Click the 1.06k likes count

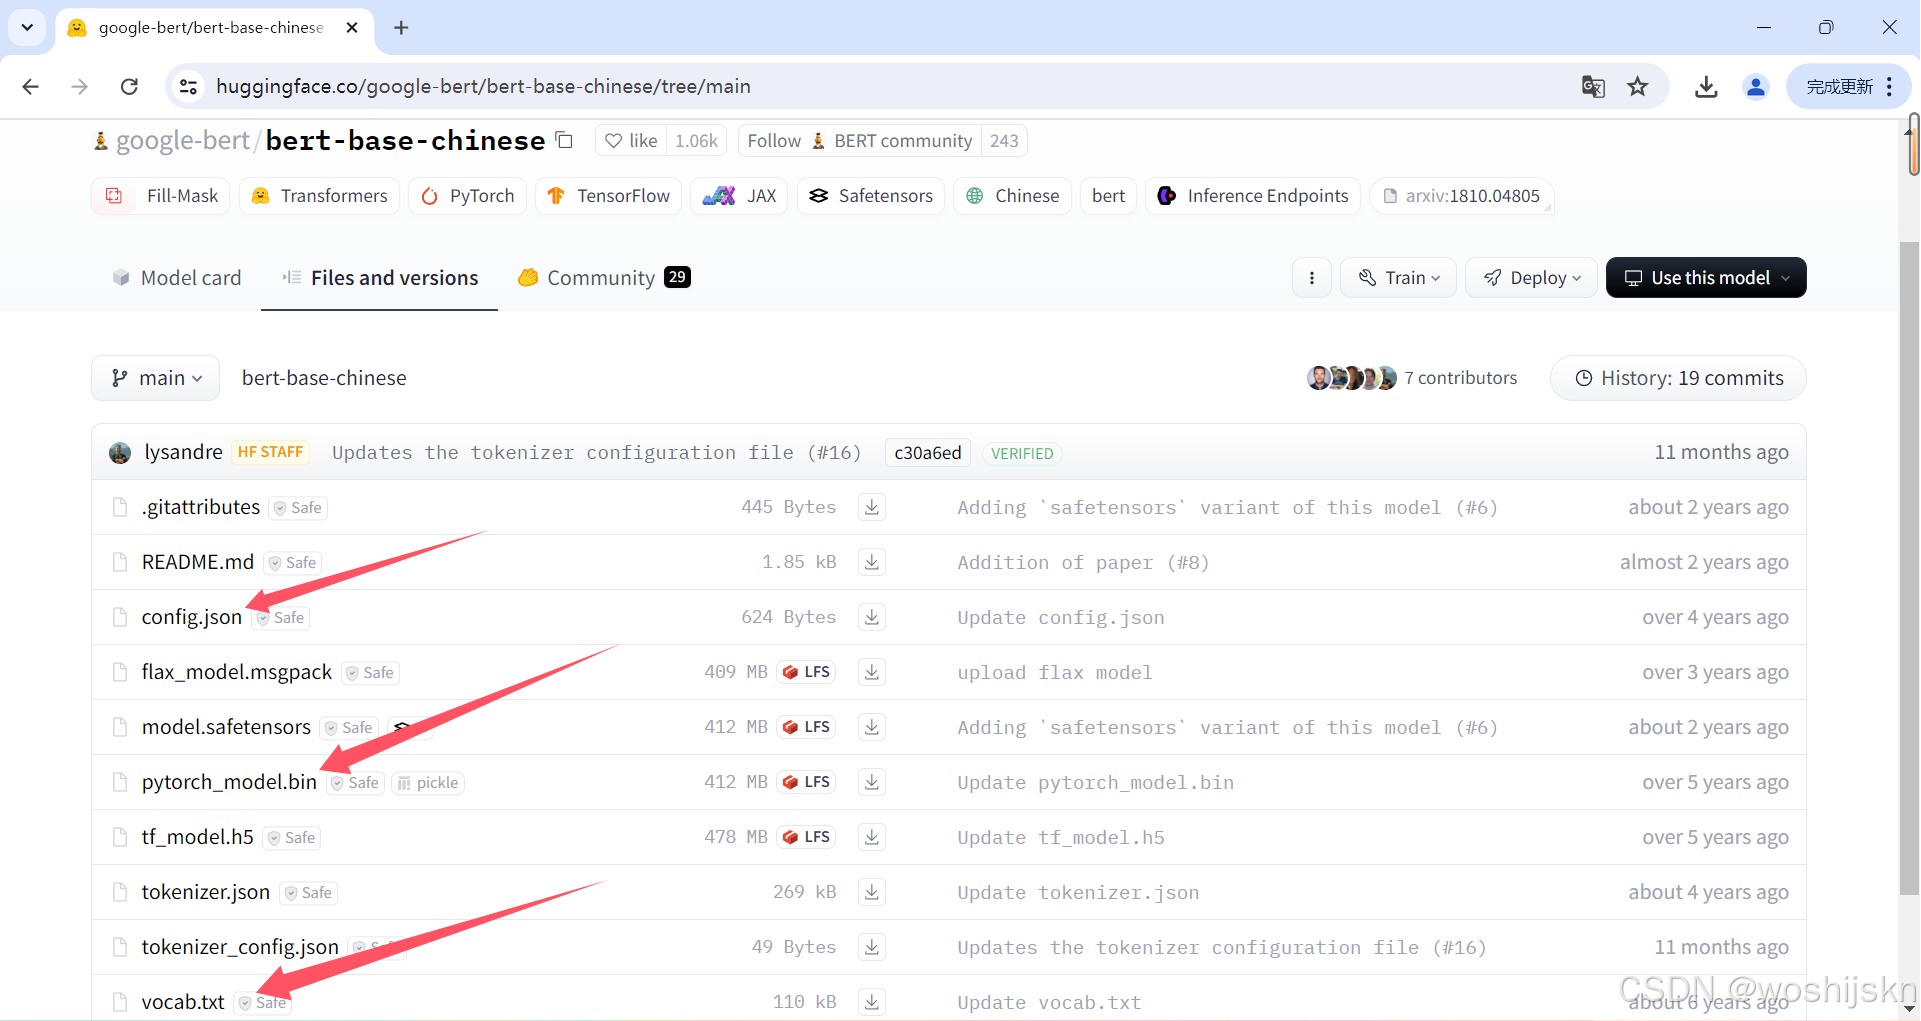(x=696, y=141)
